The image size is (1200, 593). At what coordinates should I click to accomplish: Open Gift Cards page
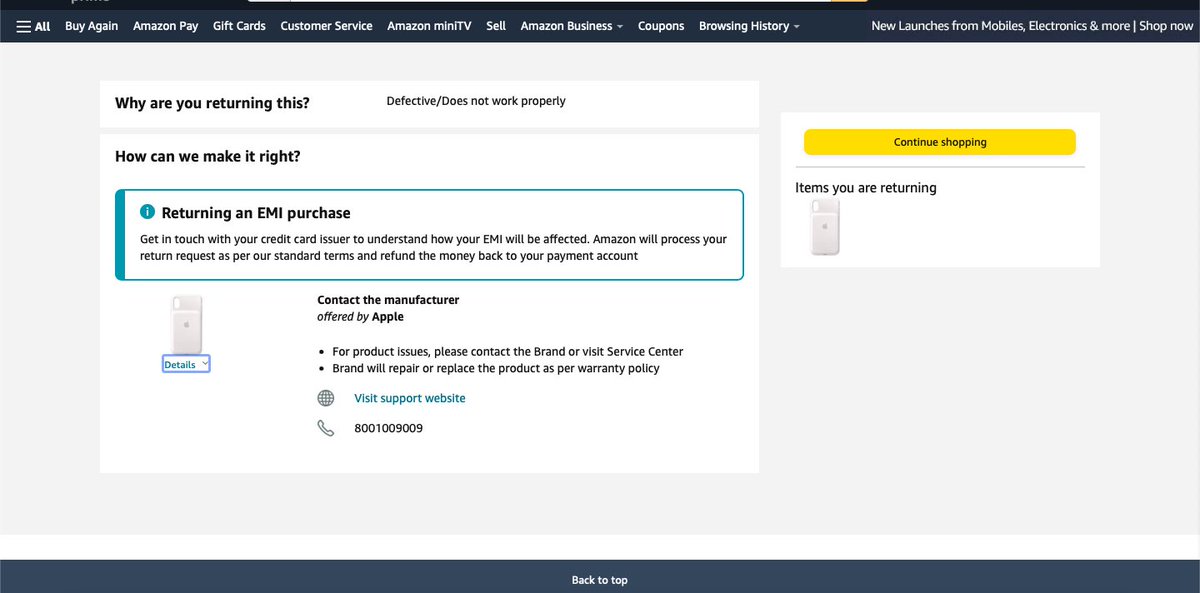coord(239,26)
